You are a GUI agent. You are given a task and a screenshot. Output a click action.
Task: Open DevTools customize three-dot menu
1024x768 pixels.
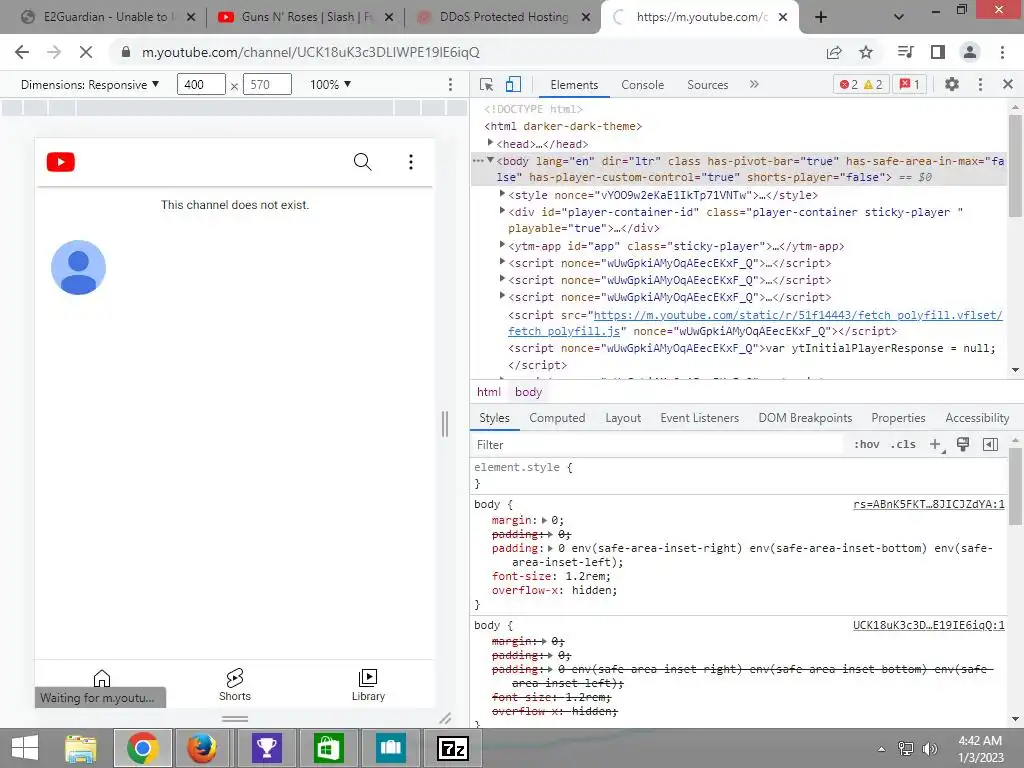pos(980,84)
